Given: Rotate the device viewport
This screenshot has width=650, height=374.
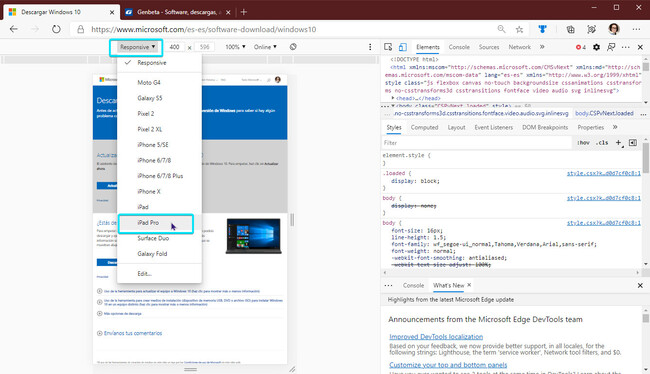Looking at the screenshot, I should click(293, 47).
